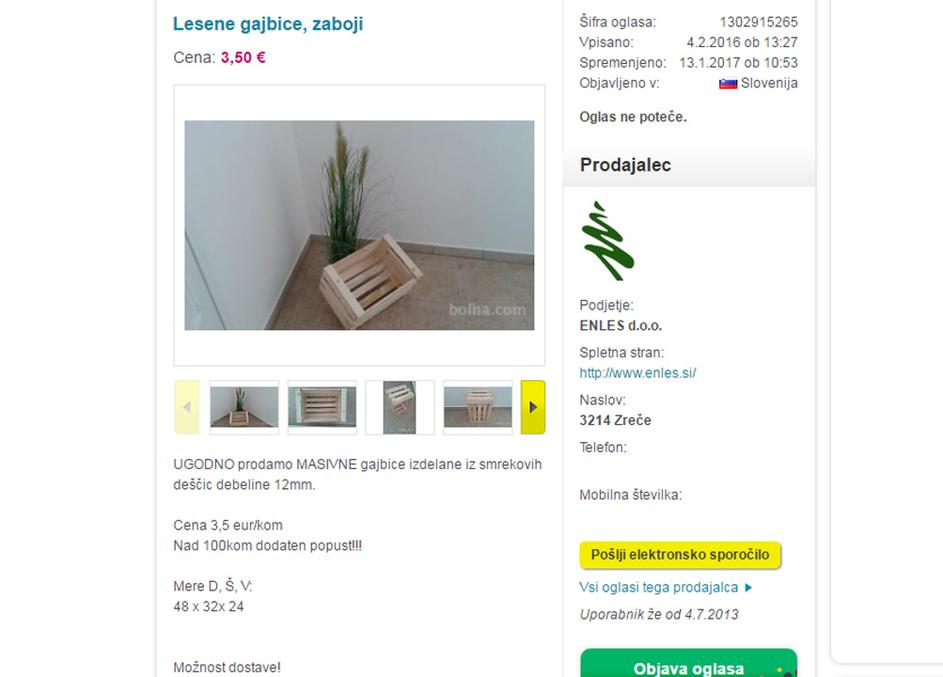Select the third thumbnail, stacked crates
This screenshot has width=943, height=677.
pyautogui.click(x=399, y=407)
